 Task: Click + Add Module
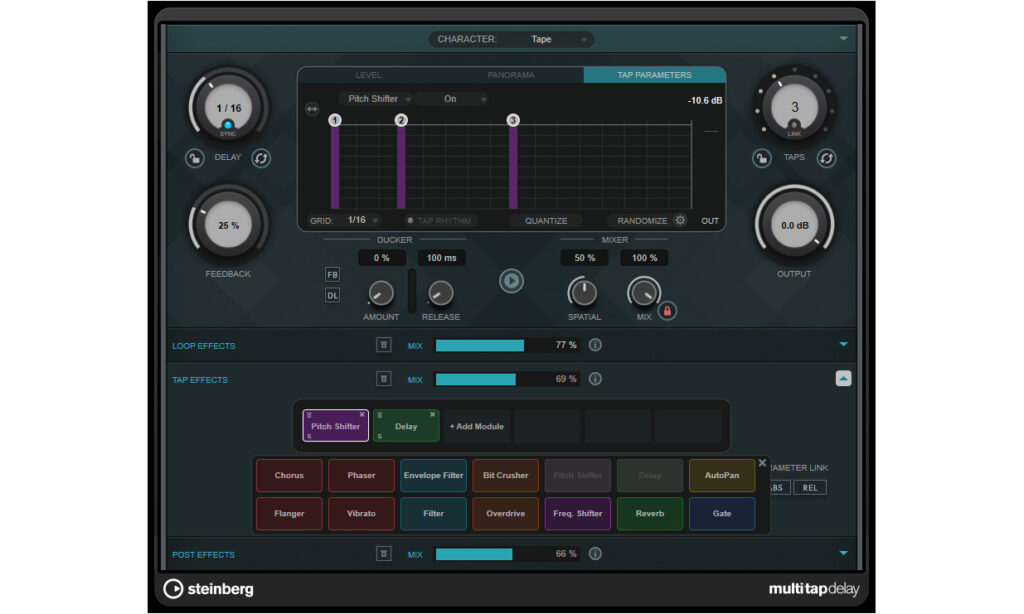477,427
